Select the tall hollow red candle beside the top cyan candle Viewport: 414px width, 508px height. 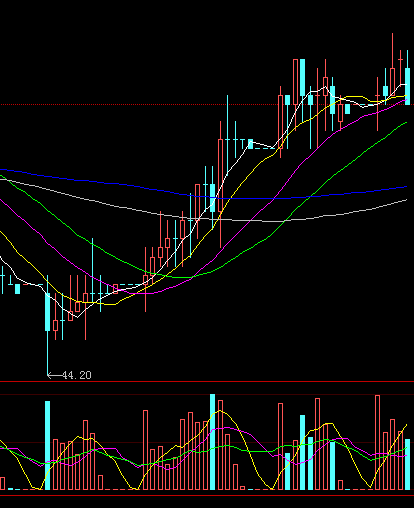tap(295, 82)
